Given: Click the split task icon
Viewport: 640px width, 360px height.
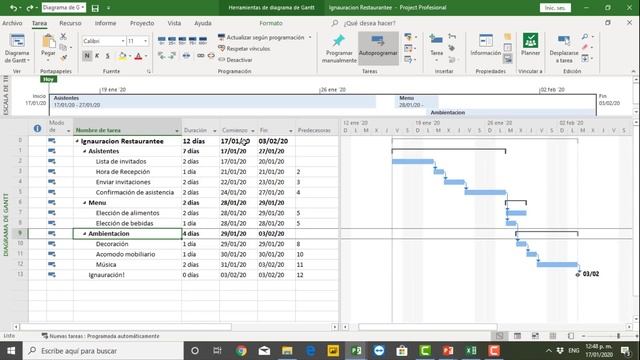Looking at the screenshot, I should pos(186,56).
